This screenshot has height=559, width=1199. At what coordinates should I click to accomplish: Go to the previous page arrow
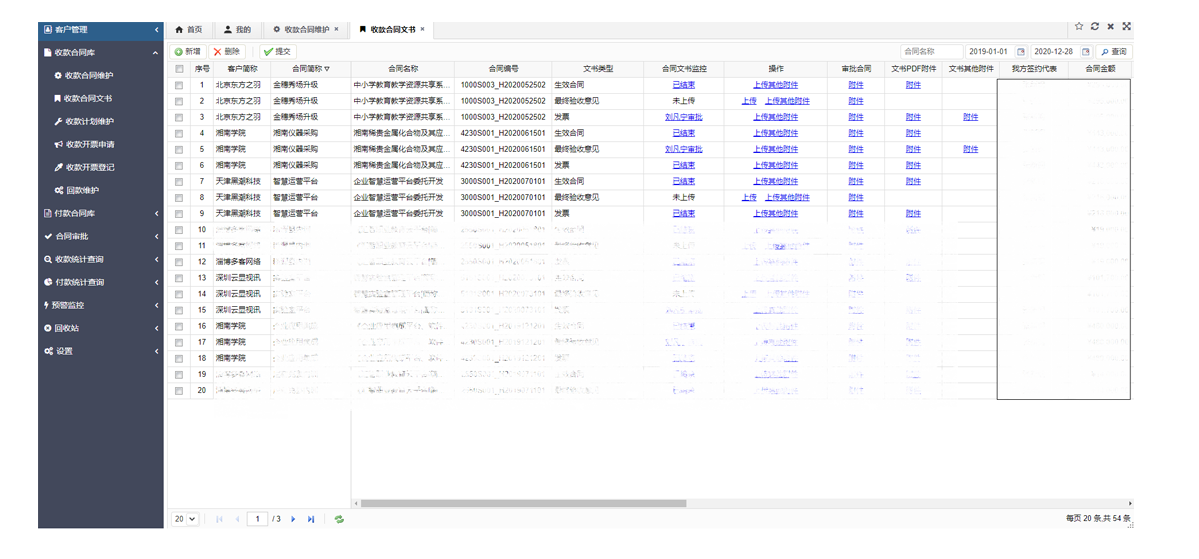(237, 518)
